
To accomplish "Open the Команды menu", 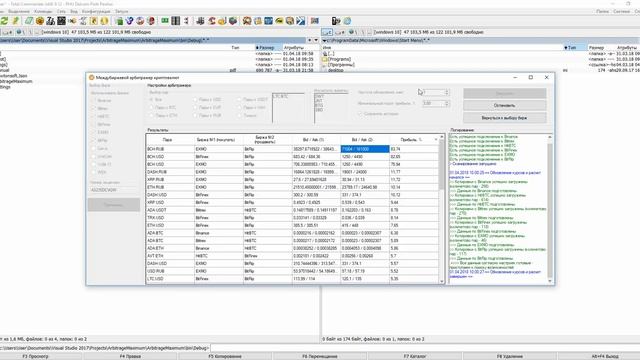I will click(43, 11).
